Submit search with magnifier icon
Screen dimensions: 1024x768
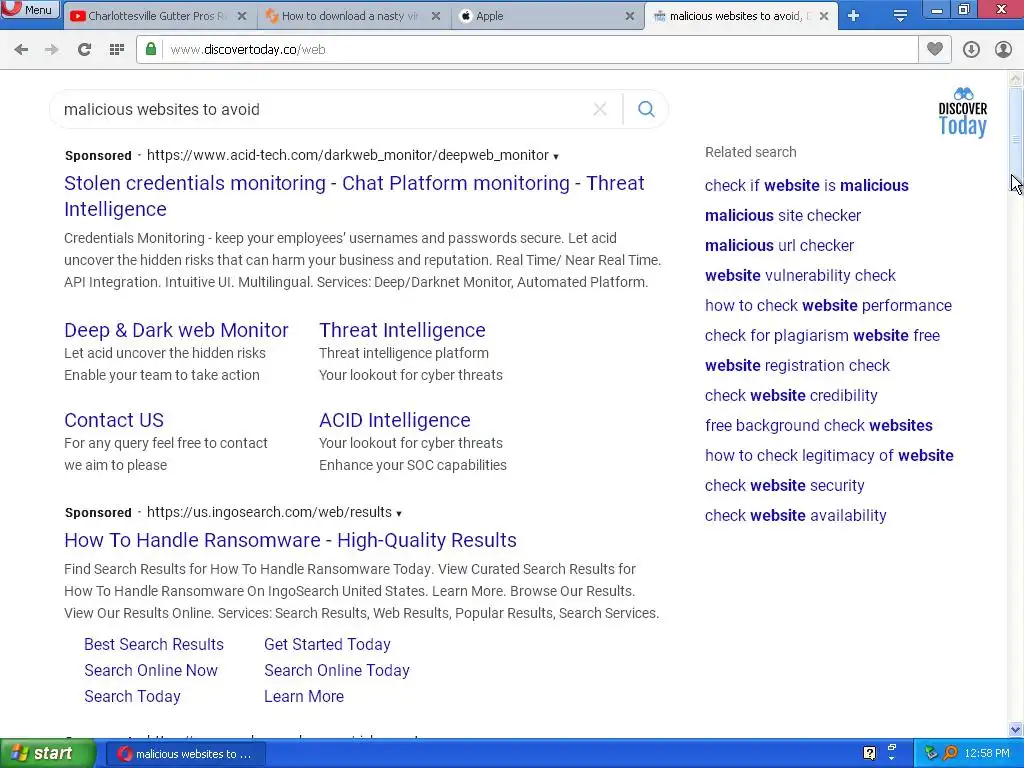pos(646,109)
